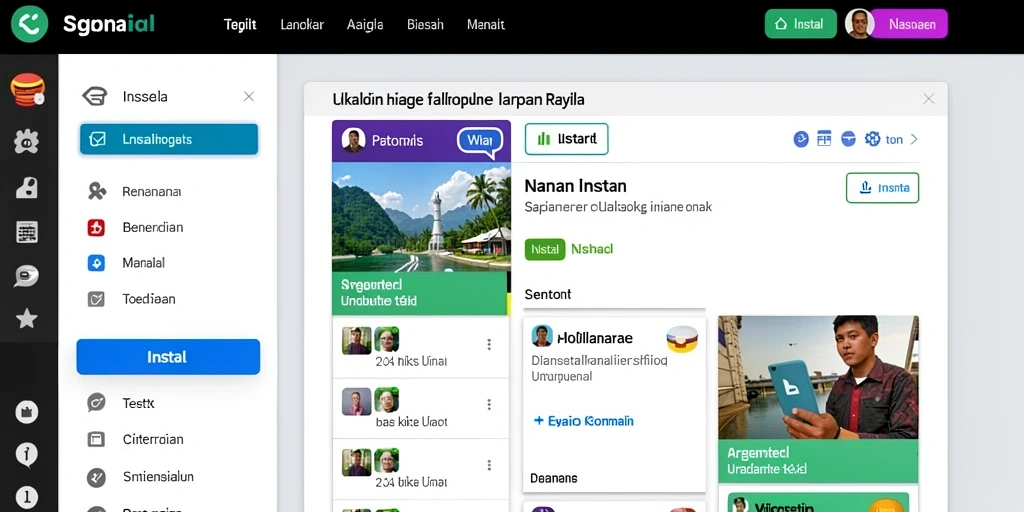Click the calendar grid icon in card toolbar
This screenshot has width=1024, height=512.
(x=824, y=138)
